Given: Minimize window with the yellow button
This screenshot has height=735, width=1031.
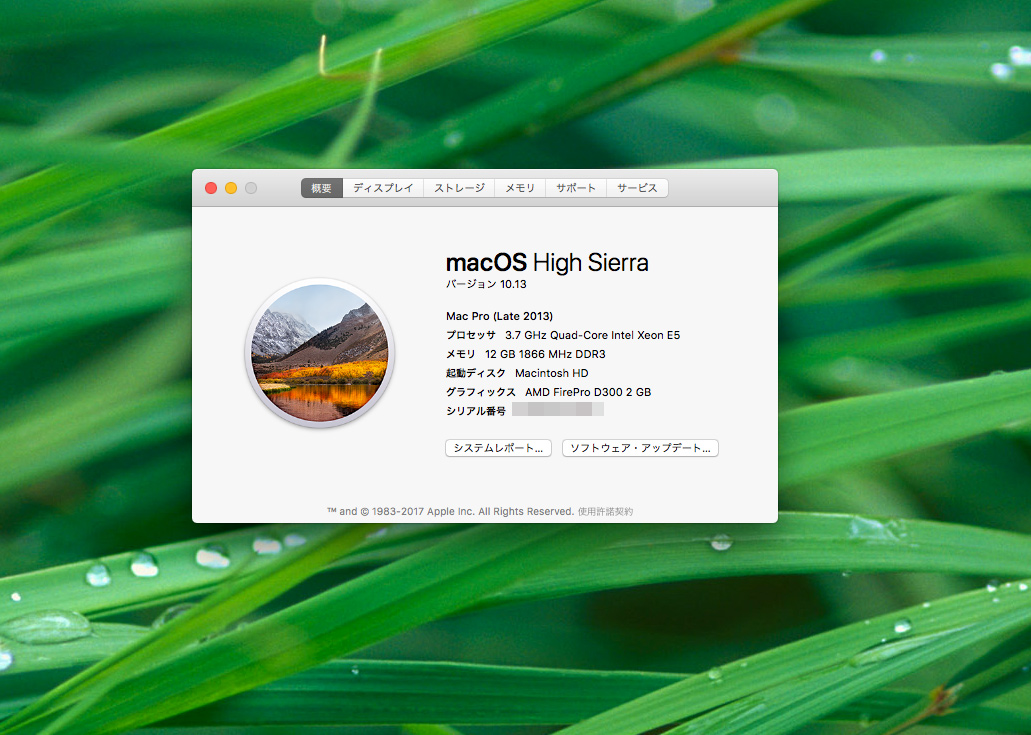Looking at the screenshot, I should 231,188.
